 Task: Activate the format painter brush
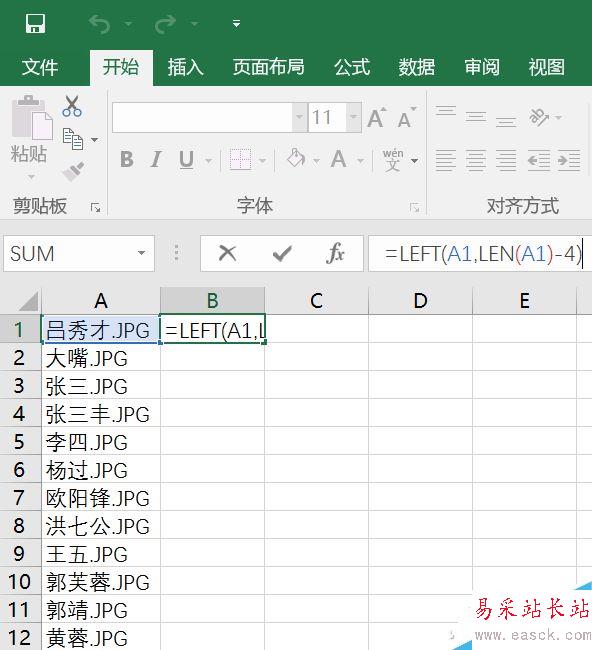click(x=73, y=171)
